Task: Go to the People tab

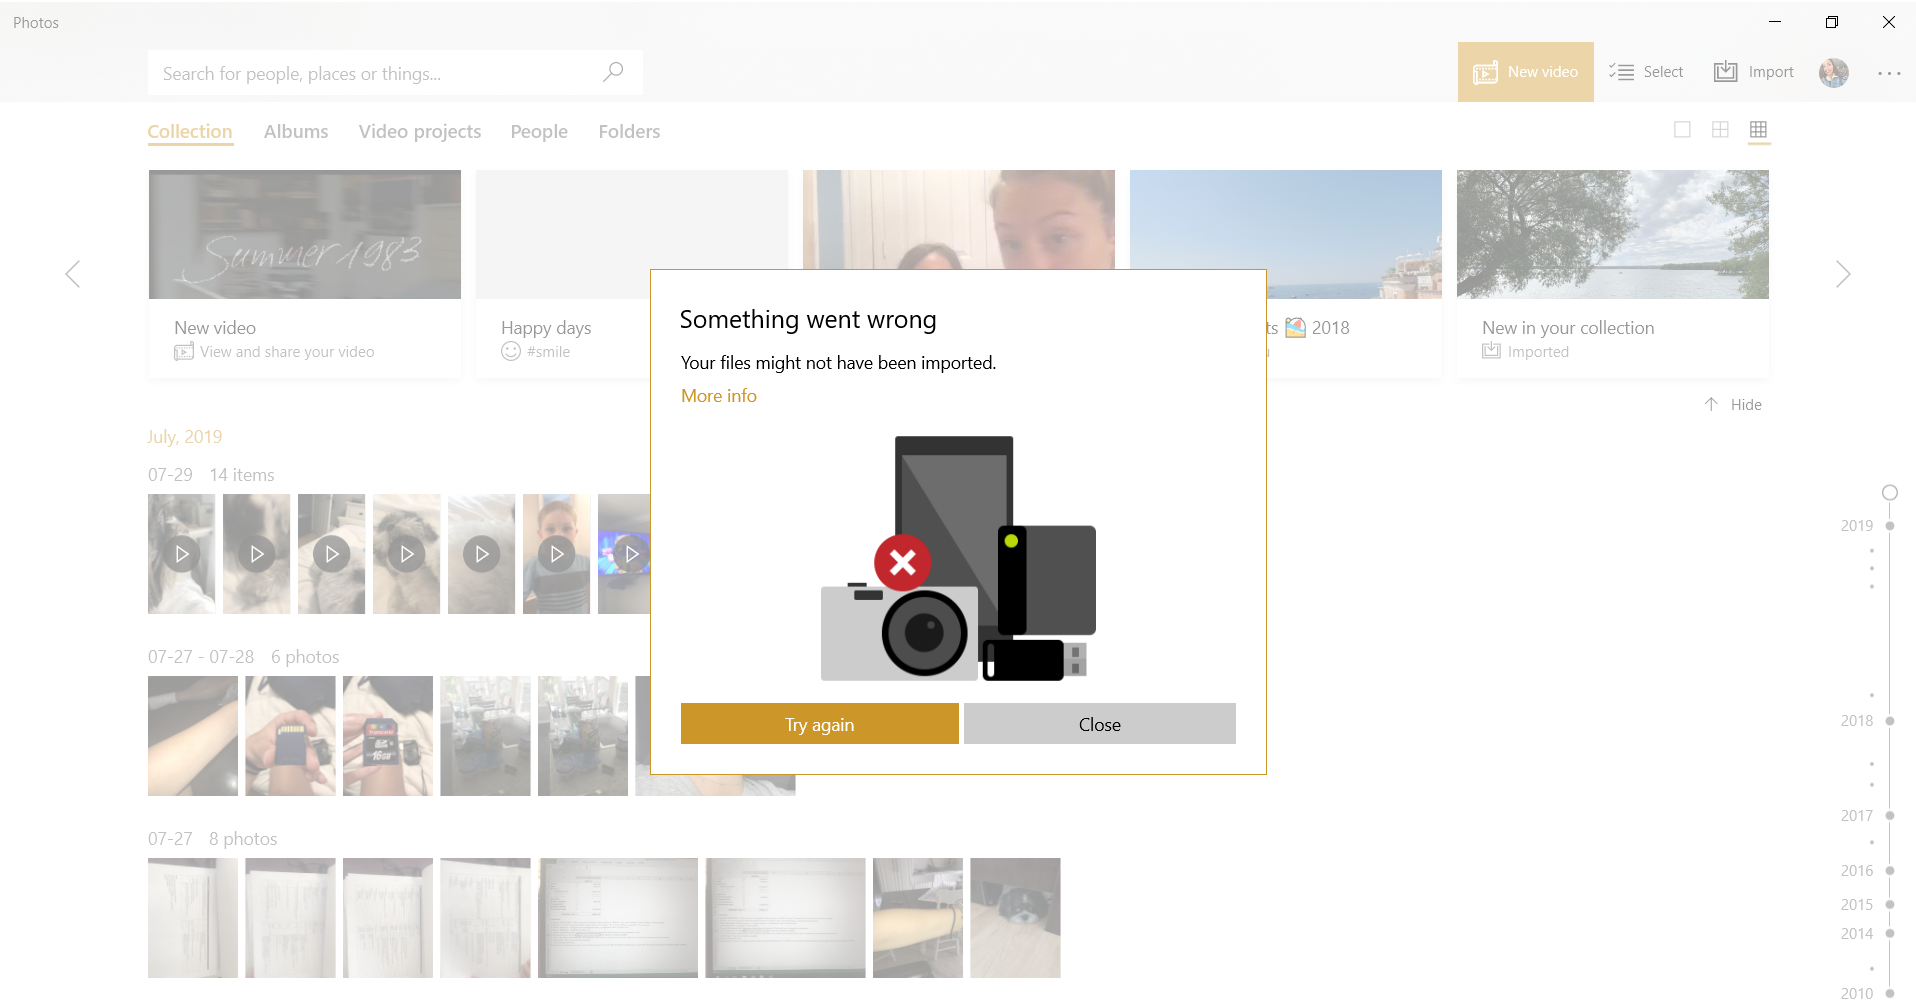Action: [x=539, y=131]
